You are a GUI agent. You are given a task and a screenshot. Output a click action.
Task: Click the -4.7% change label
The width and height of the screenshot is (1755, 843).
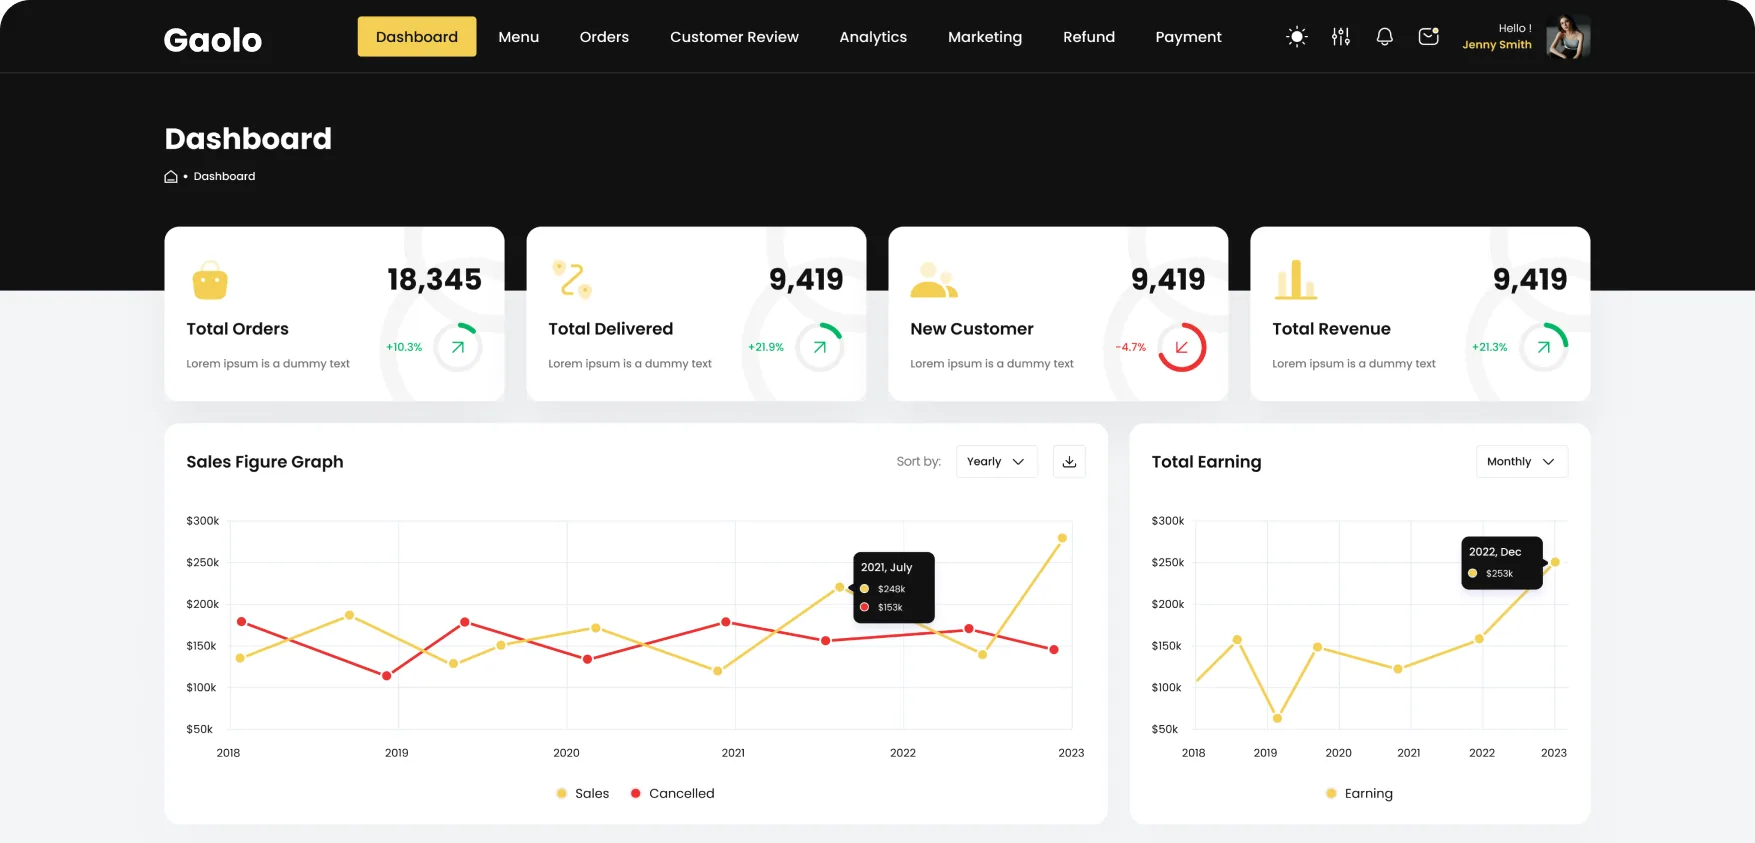click(x=1131, y=347)
